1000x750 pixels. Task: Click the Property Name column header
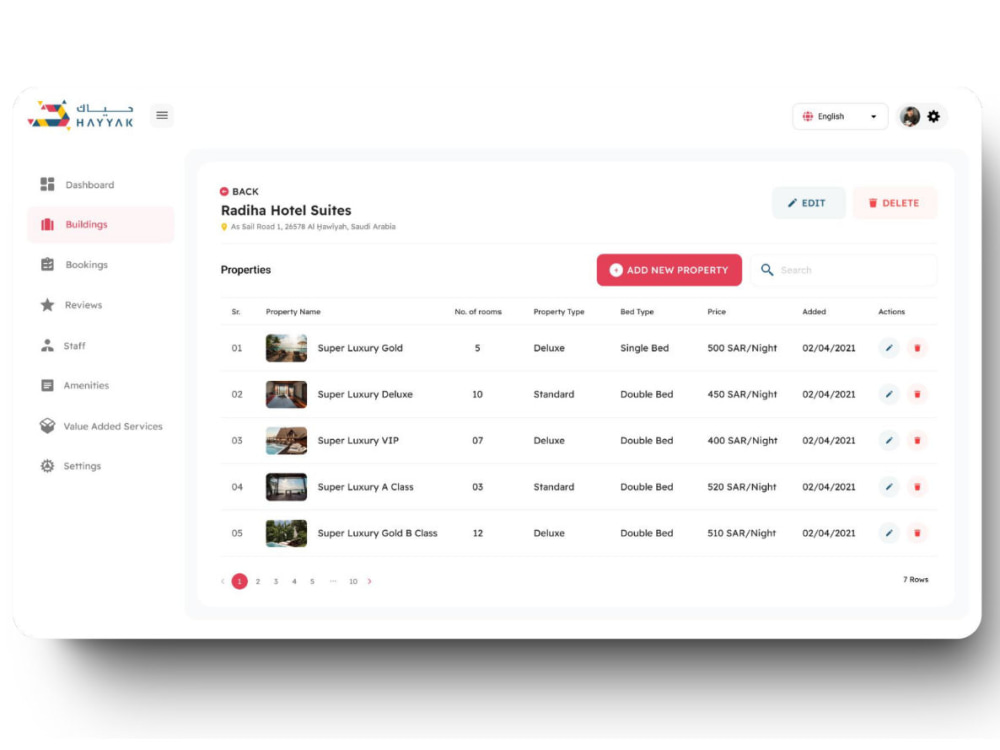293,312
